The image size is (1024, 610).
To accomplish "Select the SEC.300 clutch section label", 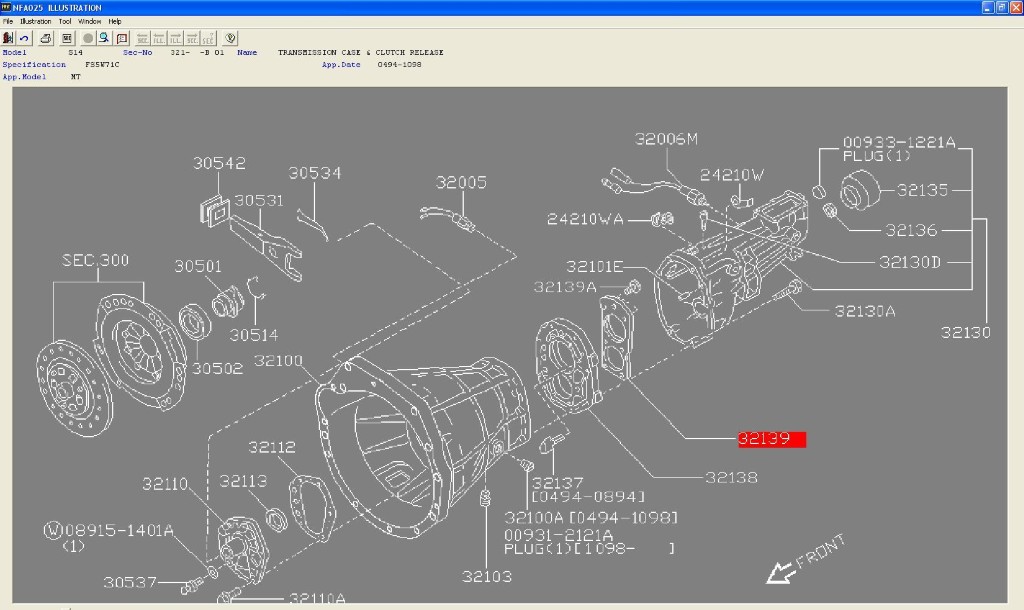I will (x=94, y=261).
